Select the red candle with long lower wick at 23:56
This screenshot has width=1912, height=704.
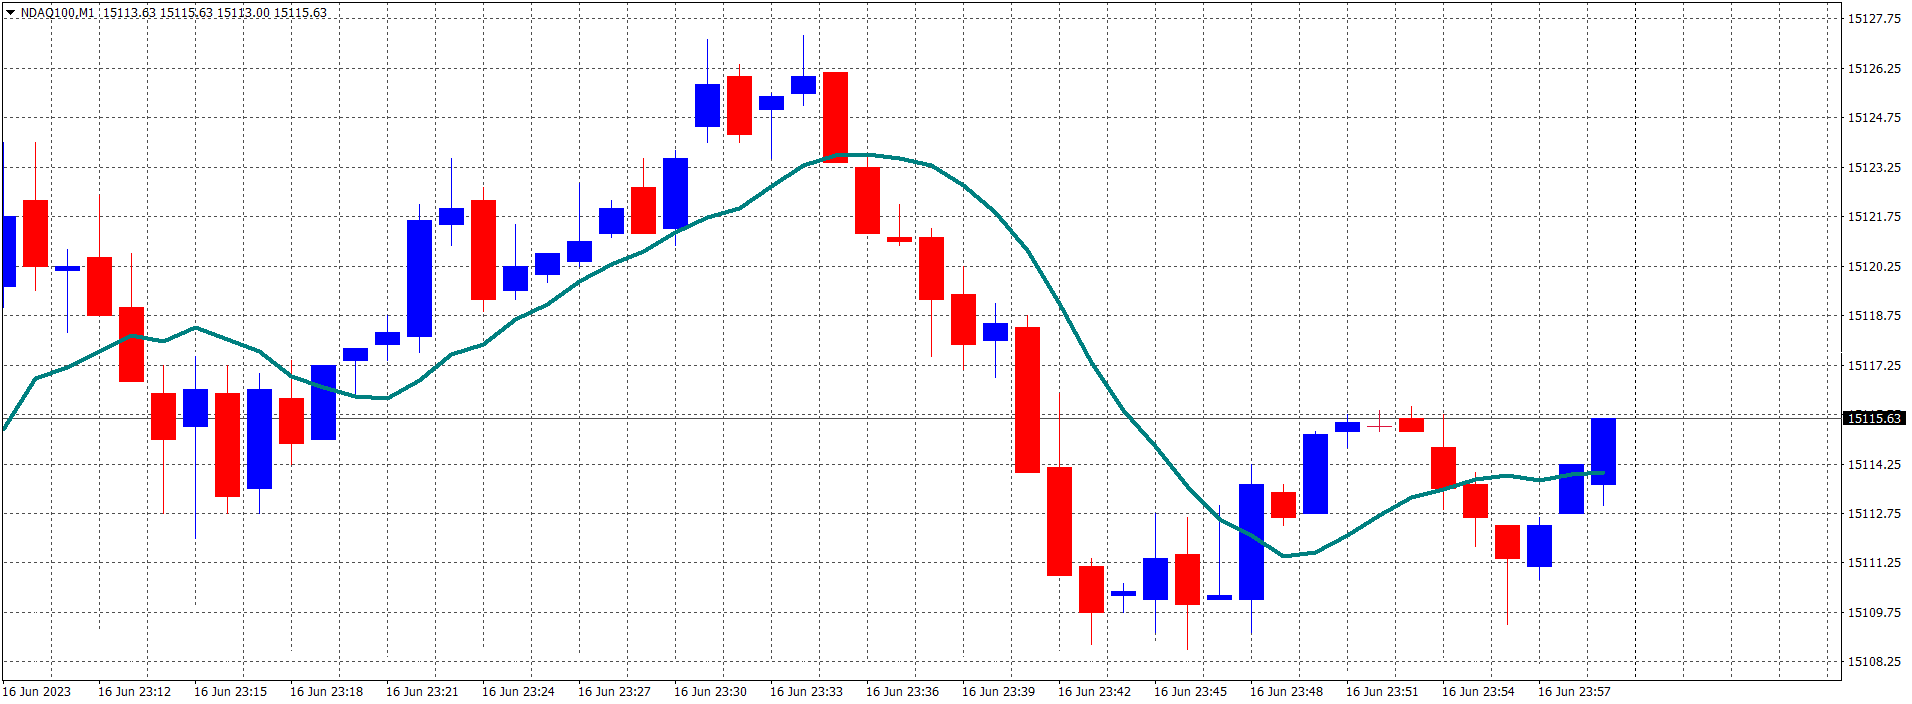tap(1507, 542)
